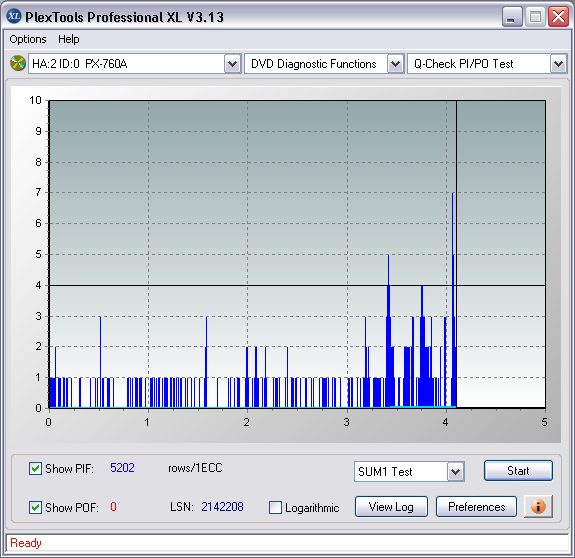Click the tall PIF spike reaching 7
Image resolution: width=575 pixels, height=558 pixels.
click(x=453, y=300)
